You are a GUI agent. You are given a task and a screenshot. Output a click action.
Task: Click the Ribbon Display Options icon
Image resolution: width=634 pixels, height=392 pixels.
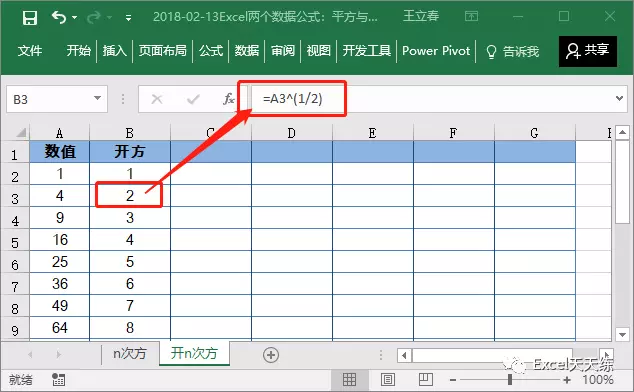pyautogui.click(x=471, y=16)
